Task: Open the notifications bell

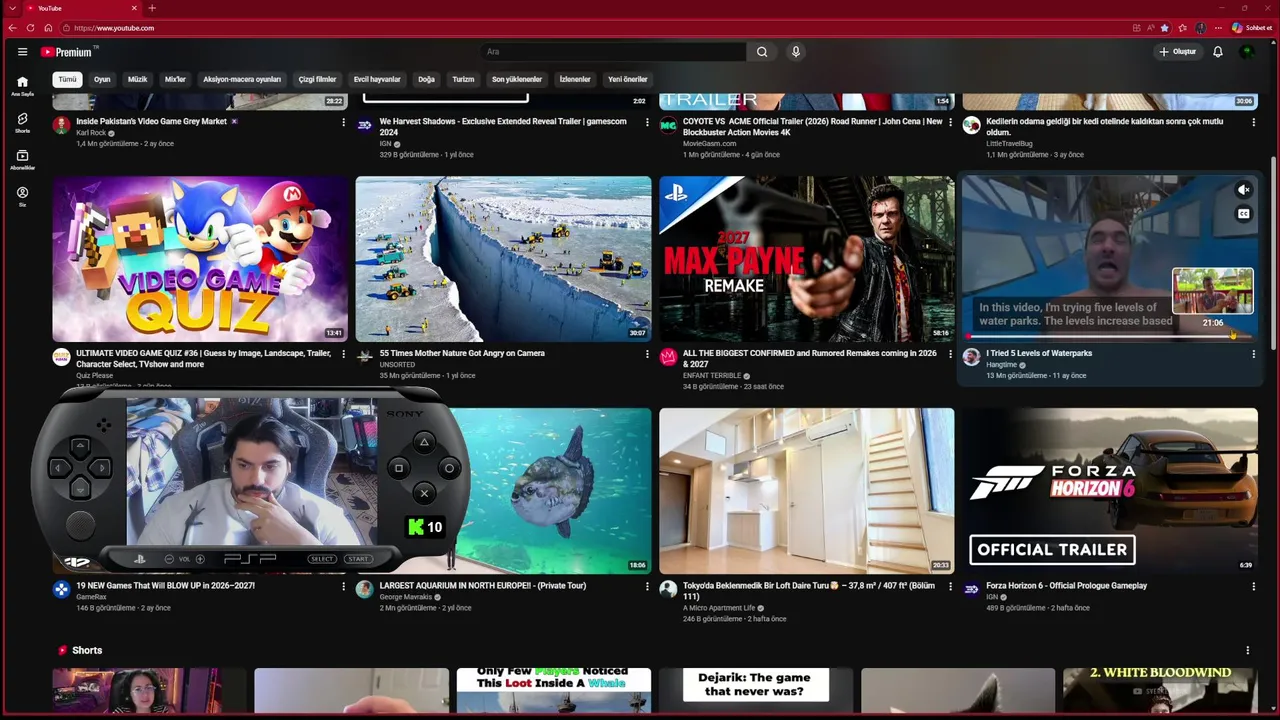Action: 1218,52
